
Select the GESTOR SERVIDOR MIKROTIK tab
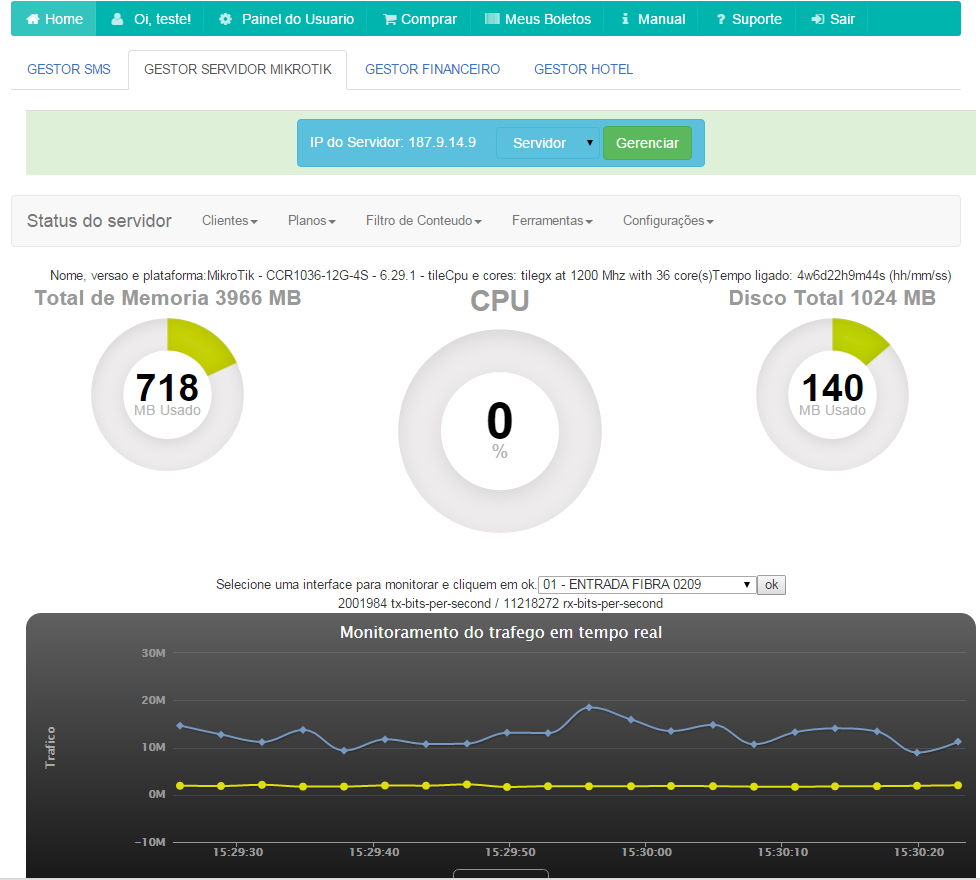(x=238, y=69)
